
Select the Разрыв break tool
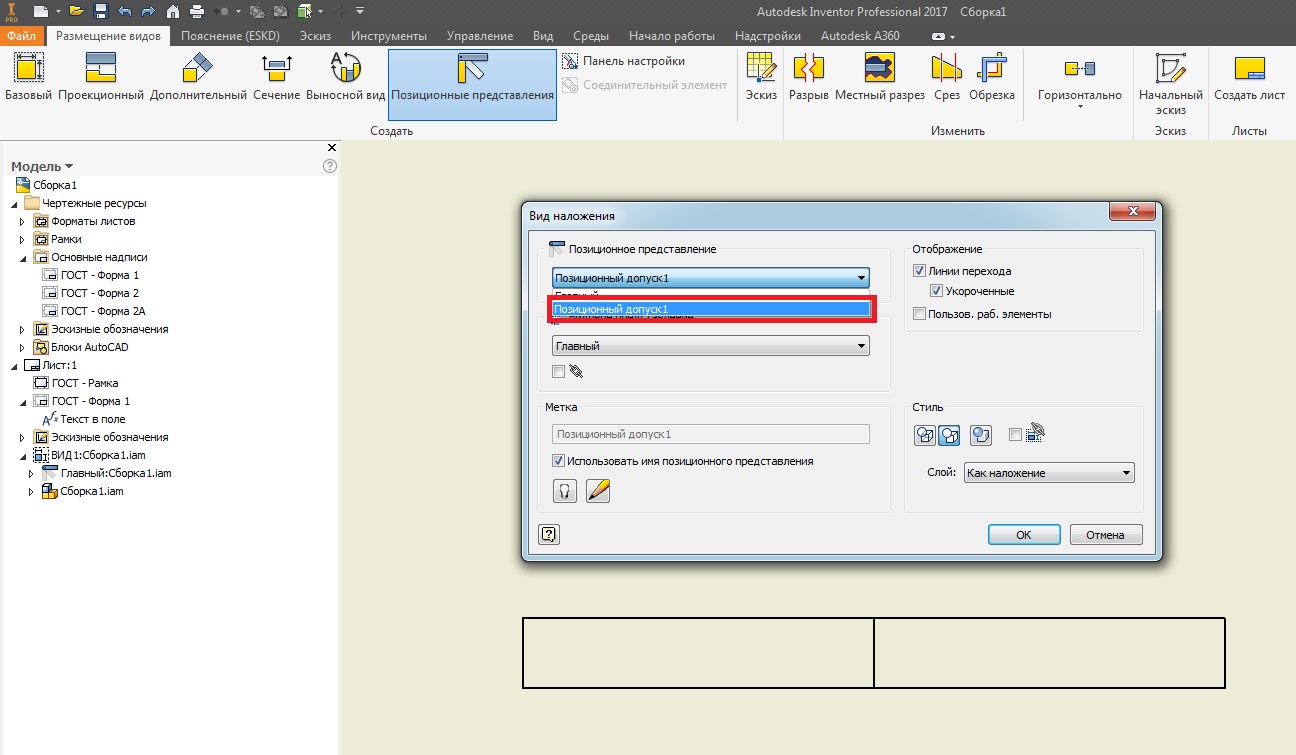pos(808,78)
